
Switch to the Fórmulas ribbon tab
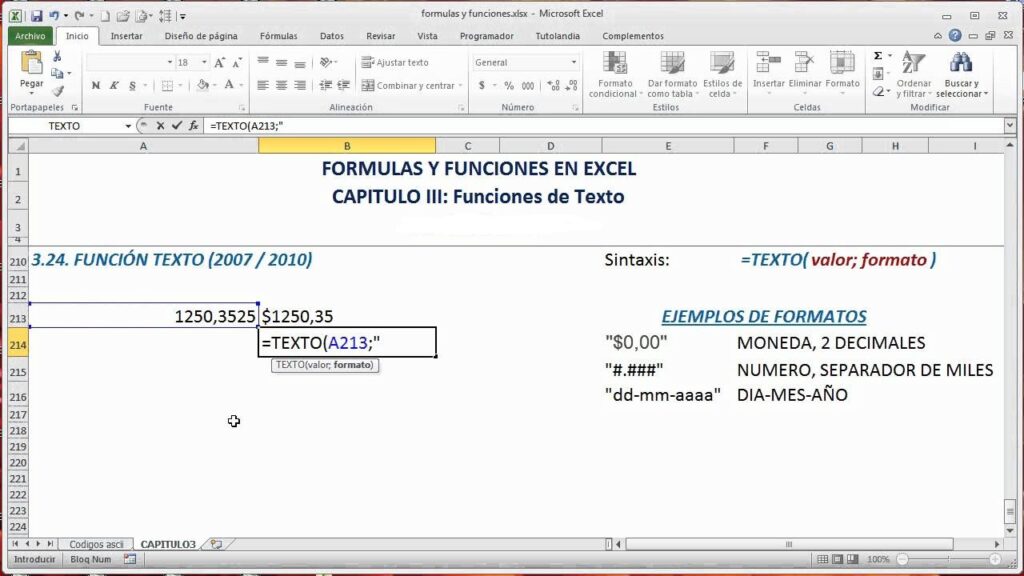[279, 37]
